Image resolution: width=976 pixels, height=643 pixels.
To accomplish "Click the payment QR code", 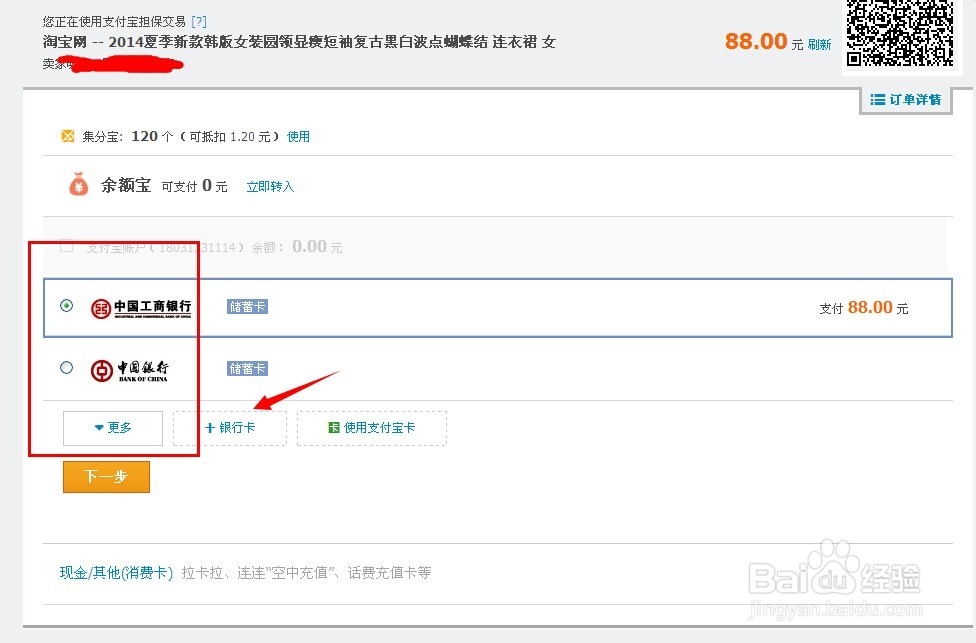I will coord(900,33).
